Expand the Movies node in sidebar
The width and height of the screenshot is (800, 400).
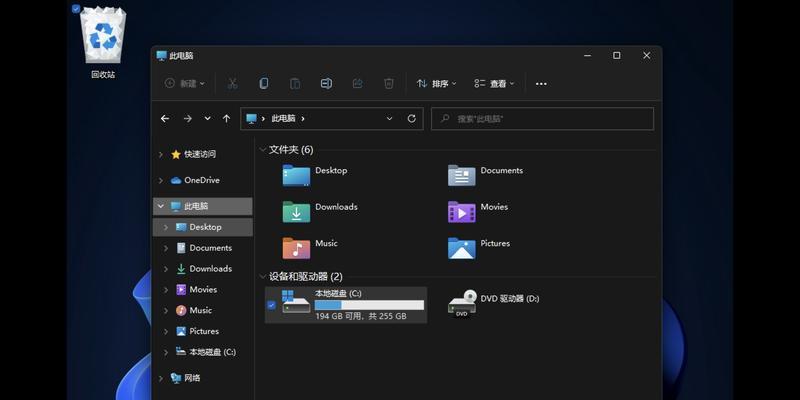[166, 290]
